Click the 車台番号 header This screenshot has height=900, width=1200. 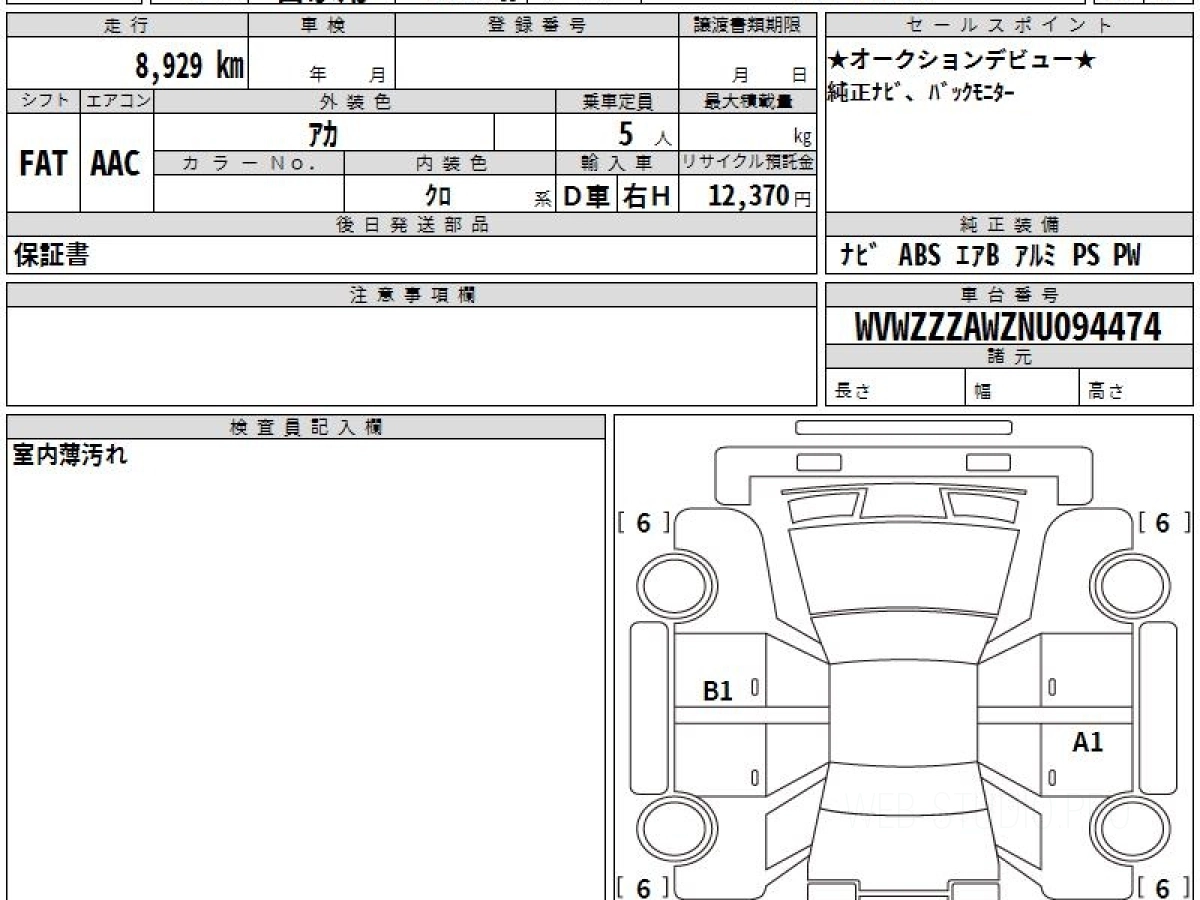(1009, 295)
